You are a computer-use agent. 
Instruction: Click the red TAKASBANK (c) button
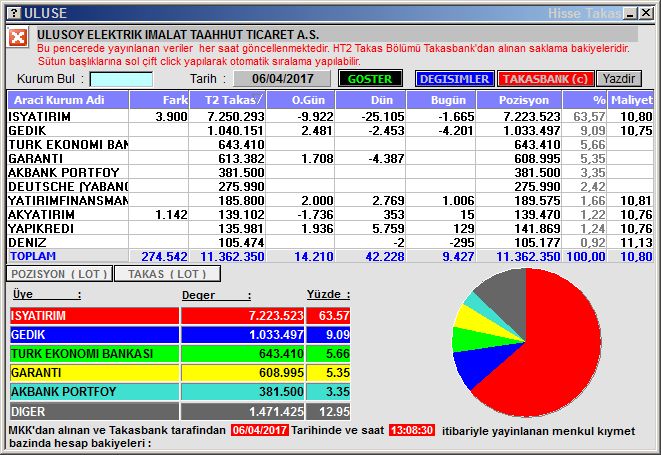point(545,79)
